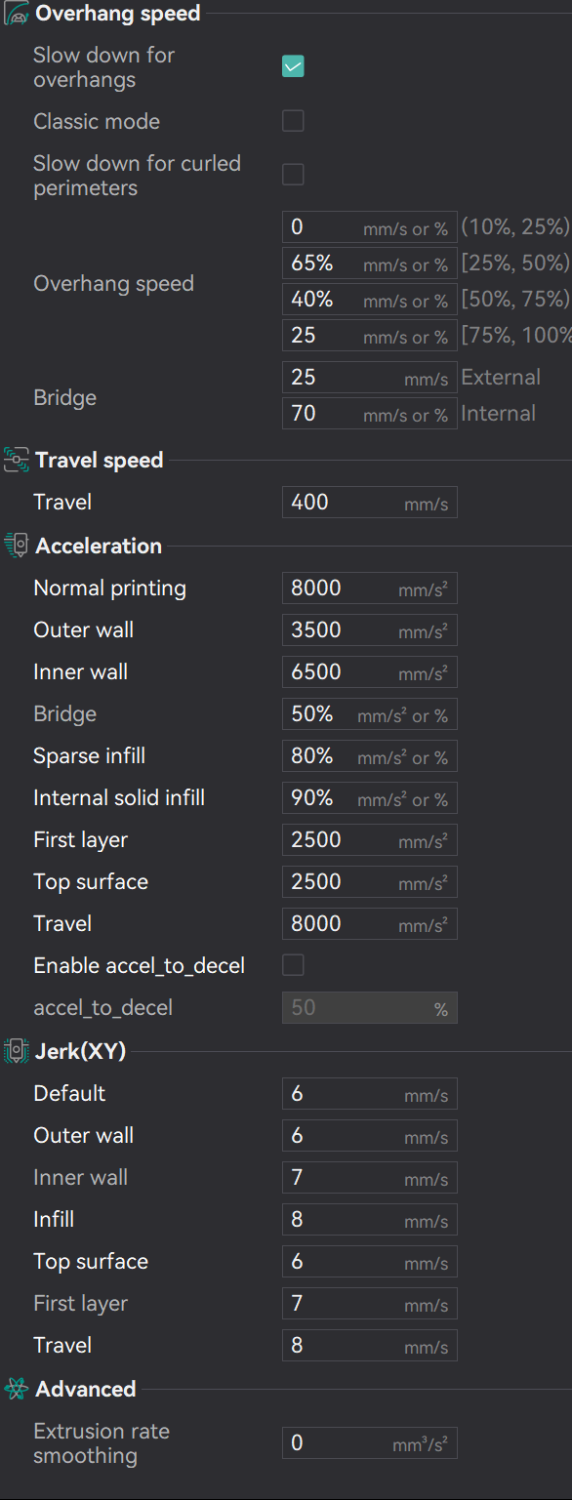Screen dimensions: 572x1500
Task: Click the External bridge speed field
Action: (370, 377)
